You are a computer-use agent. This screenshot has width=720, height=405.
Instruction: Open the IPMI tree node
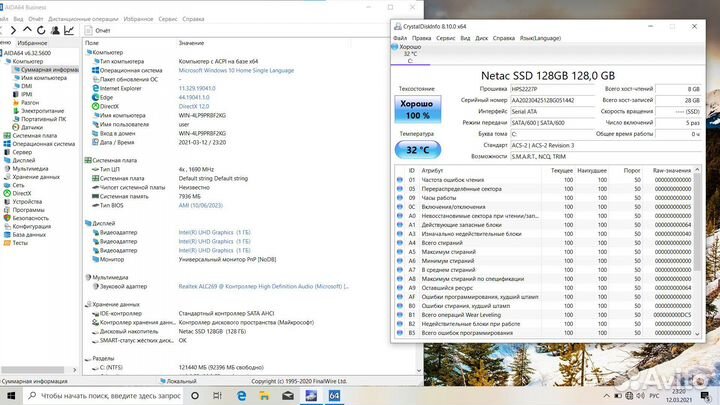coord(23,94)
